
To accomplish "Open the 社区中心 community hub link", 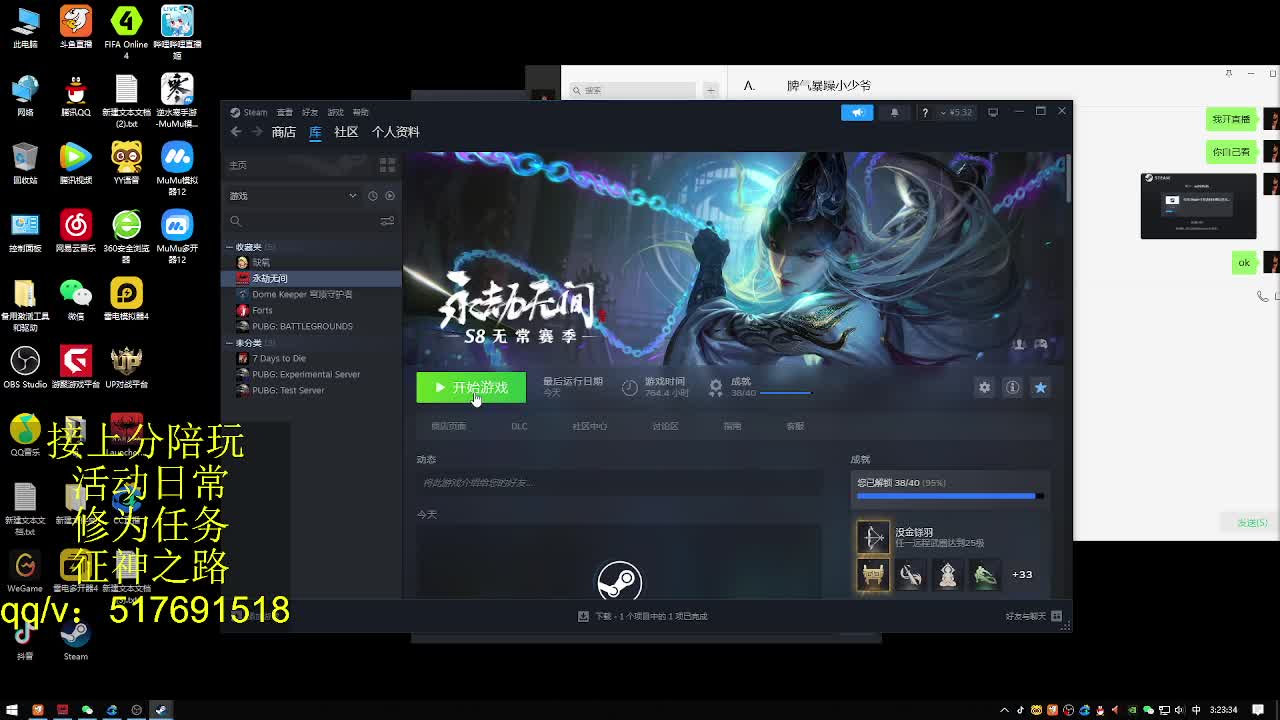I will coord(589,426).
